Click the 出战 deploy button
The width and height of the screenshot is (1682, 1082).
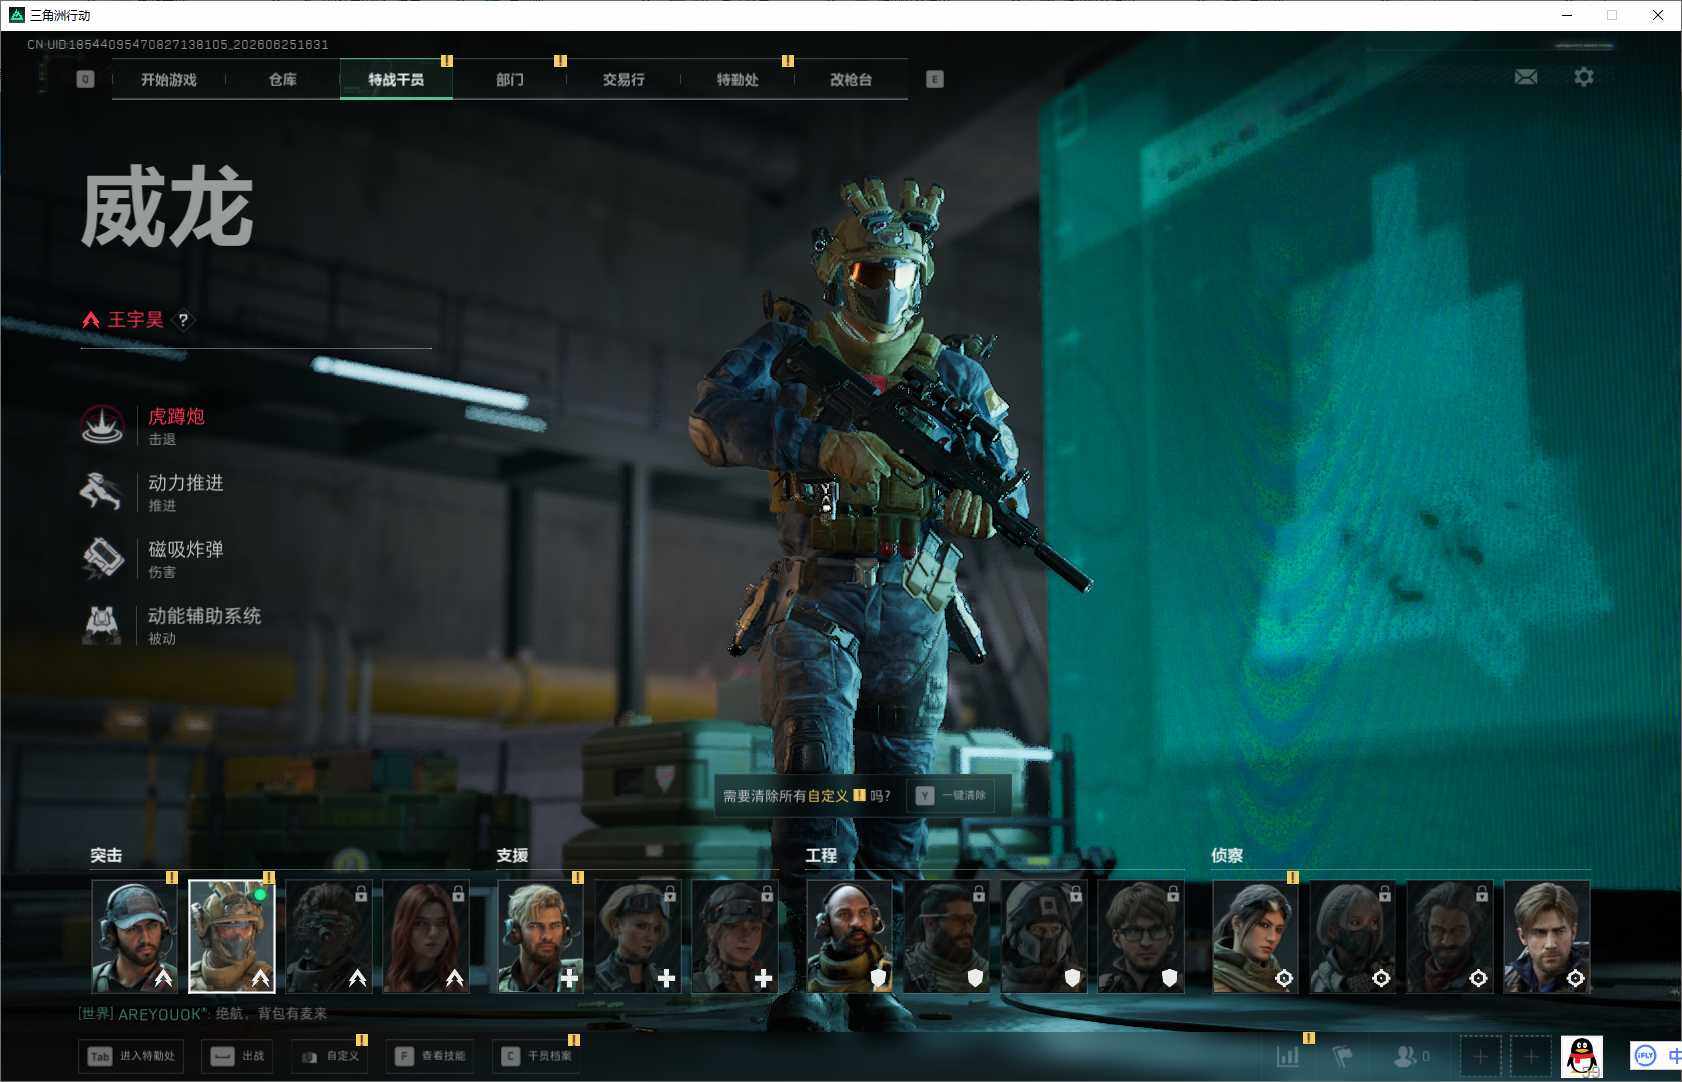(237, 1056)
